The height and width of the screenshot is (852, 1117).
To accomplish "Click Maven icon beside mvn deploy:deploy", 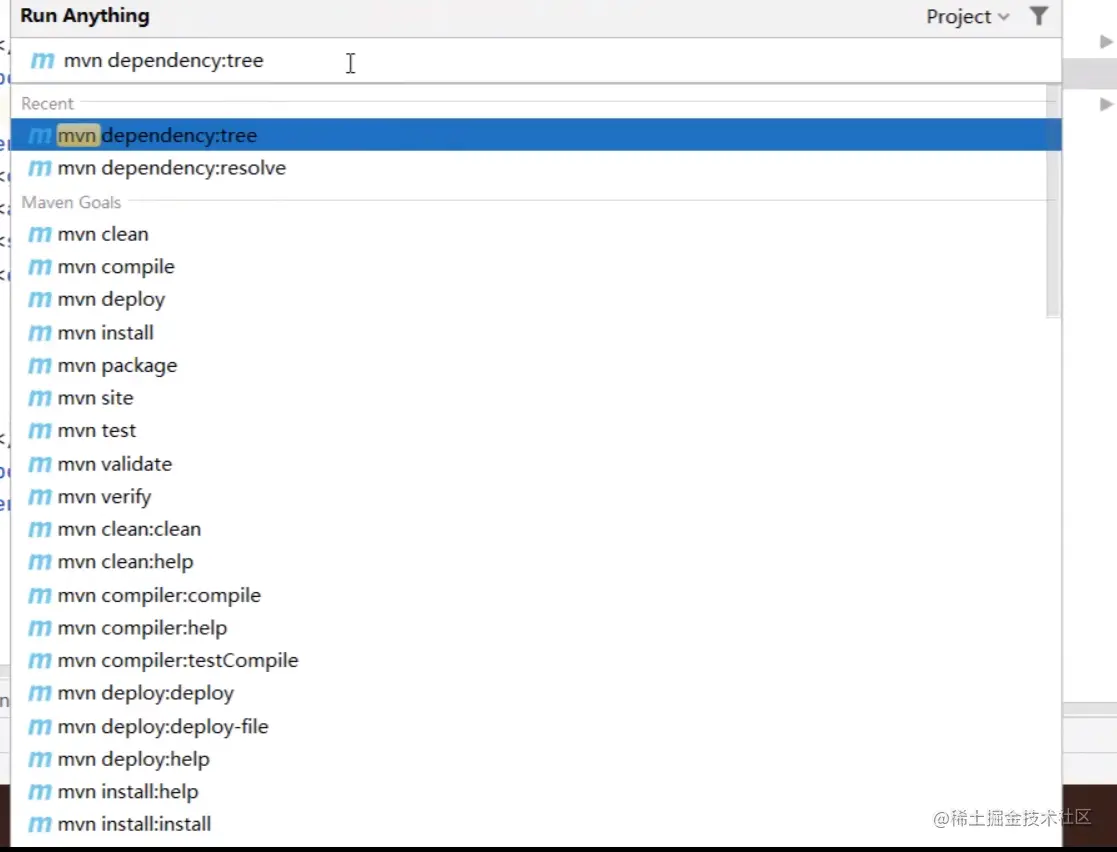I will 39,693.
